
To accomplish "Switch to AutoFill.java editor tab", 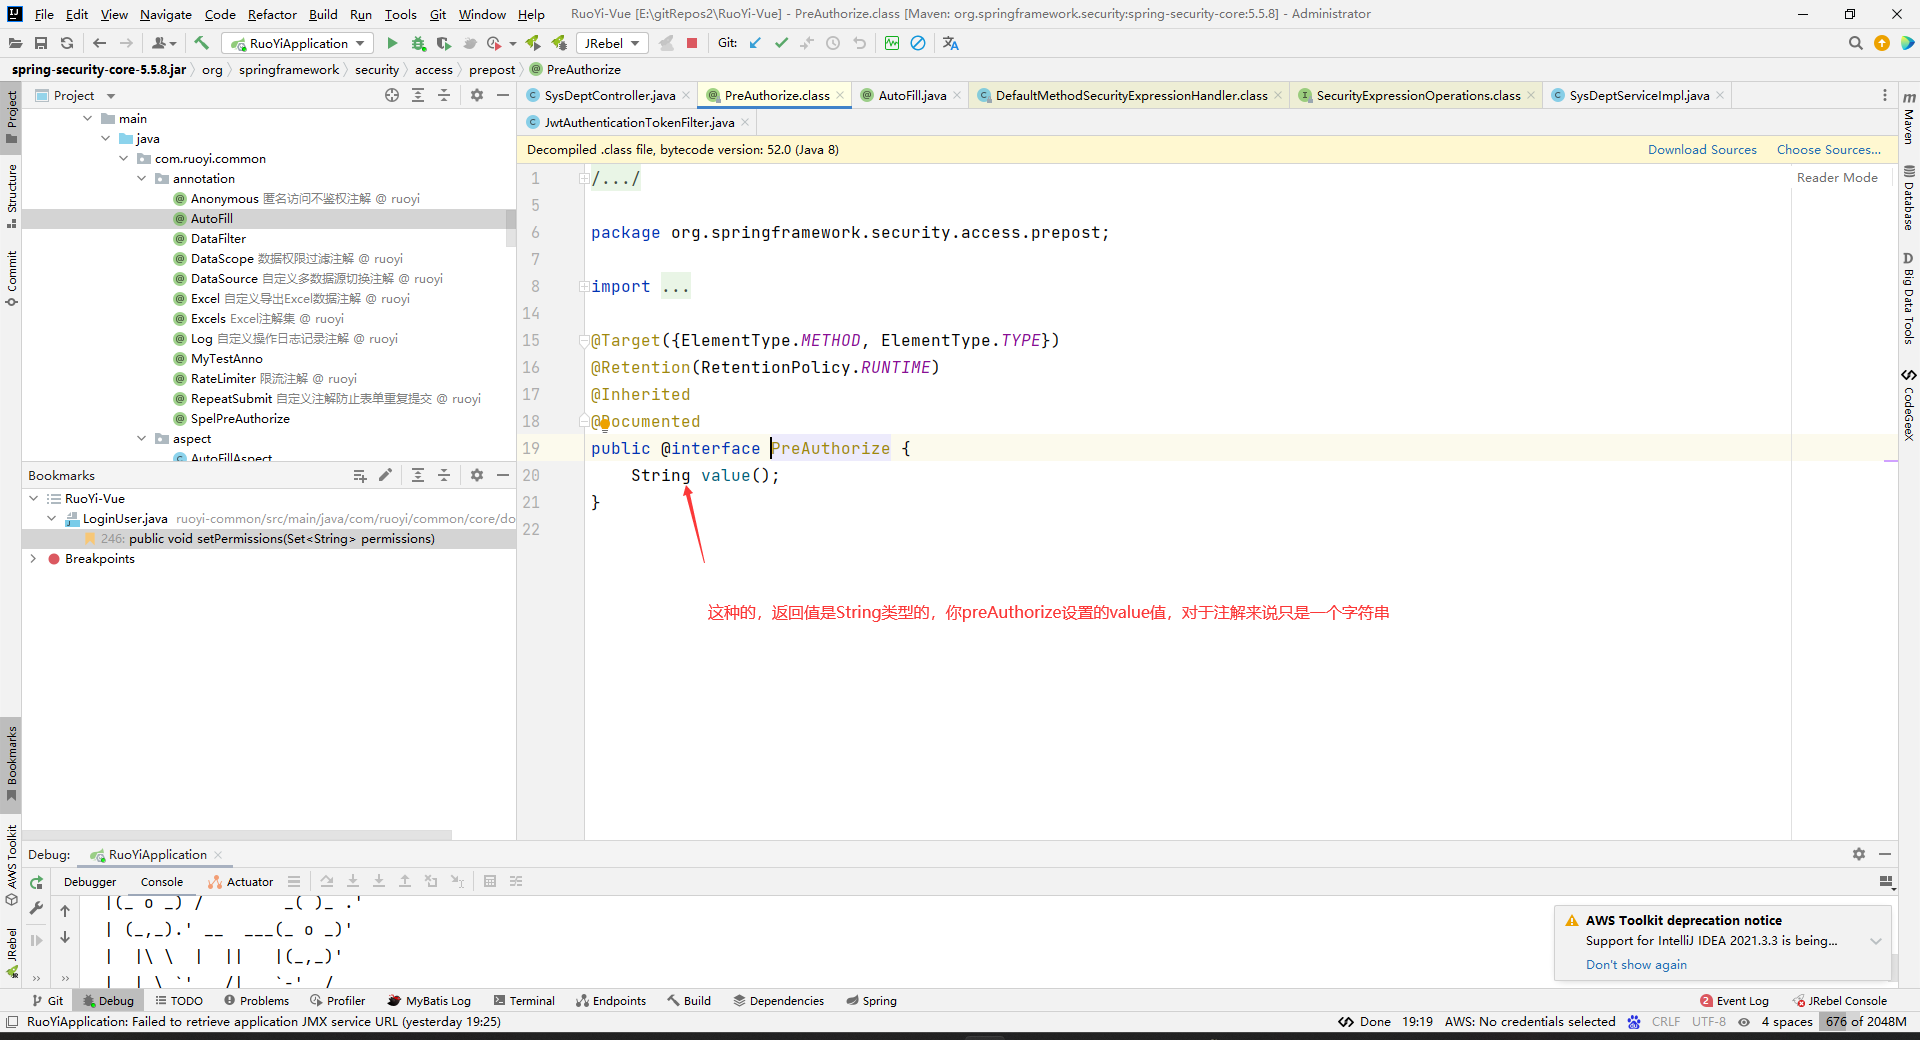I will (912, 95).
